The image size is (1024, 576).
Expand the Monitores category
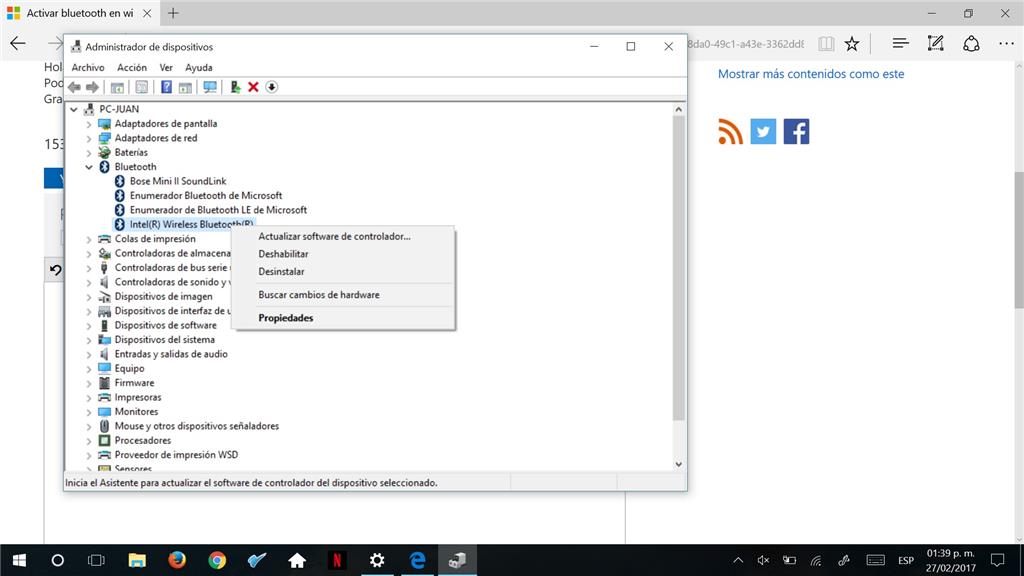[x=89, y=411]
